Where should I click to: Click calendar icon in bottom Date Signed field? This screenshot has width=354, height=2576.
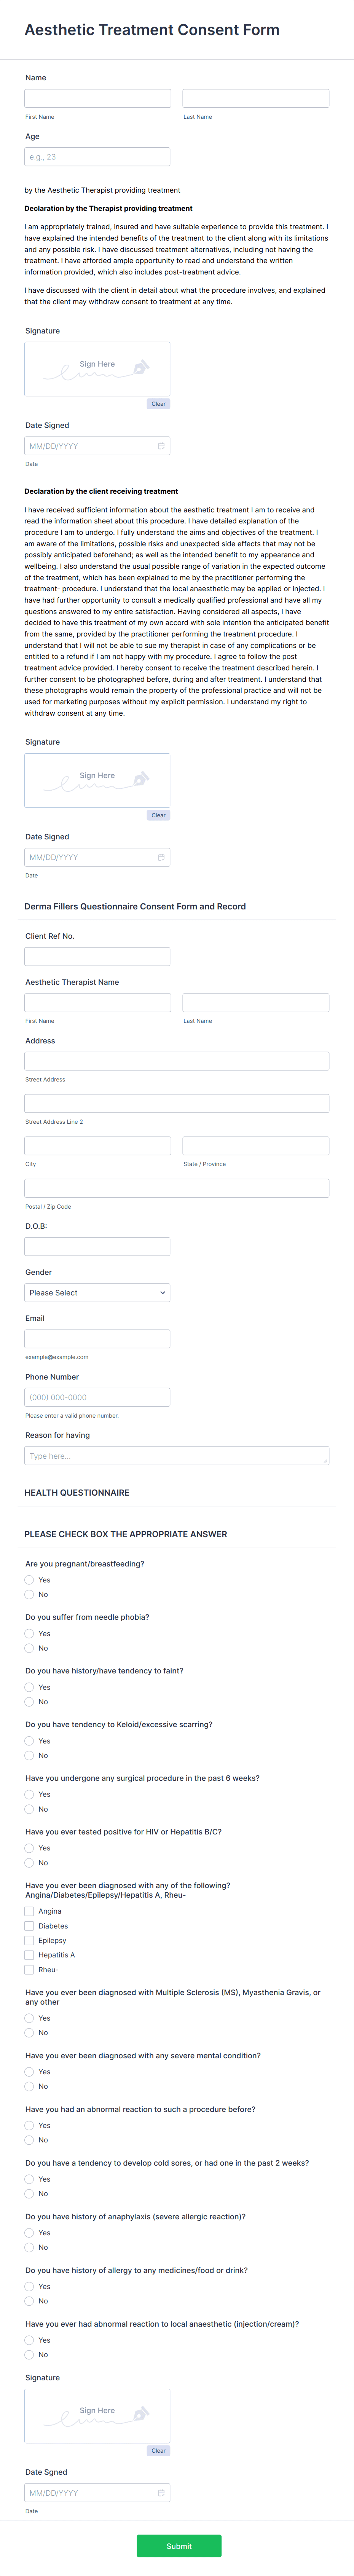161,2493
